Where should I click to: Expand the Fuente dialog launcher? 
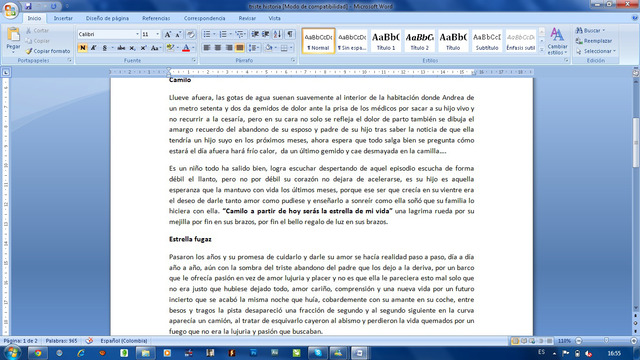[194, 60]
